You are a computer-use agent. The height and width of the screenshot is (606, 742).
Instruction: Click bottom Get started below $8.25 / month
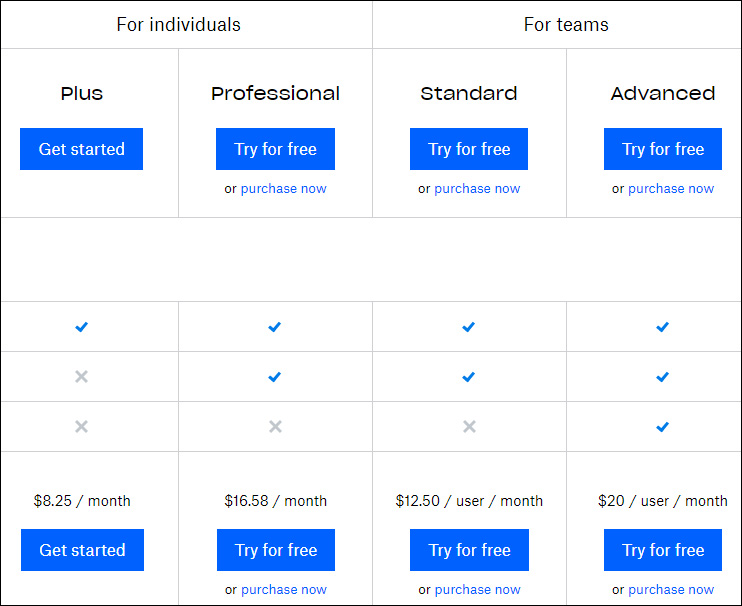point(82,550)
